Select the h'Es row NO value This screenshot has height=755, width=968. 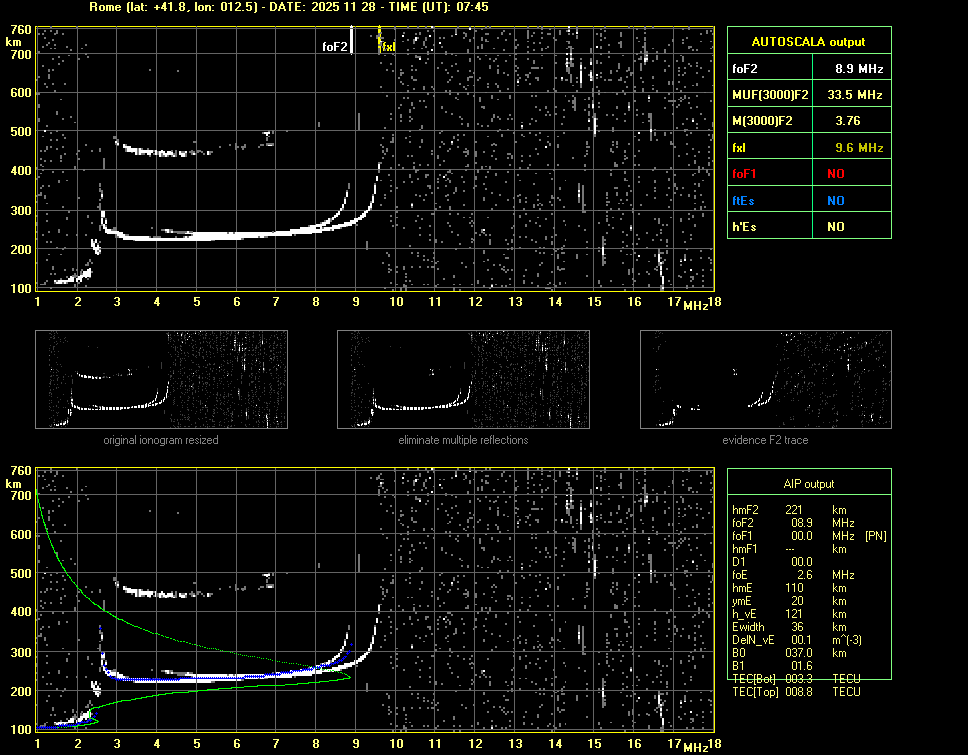click(x=834, y=227)
